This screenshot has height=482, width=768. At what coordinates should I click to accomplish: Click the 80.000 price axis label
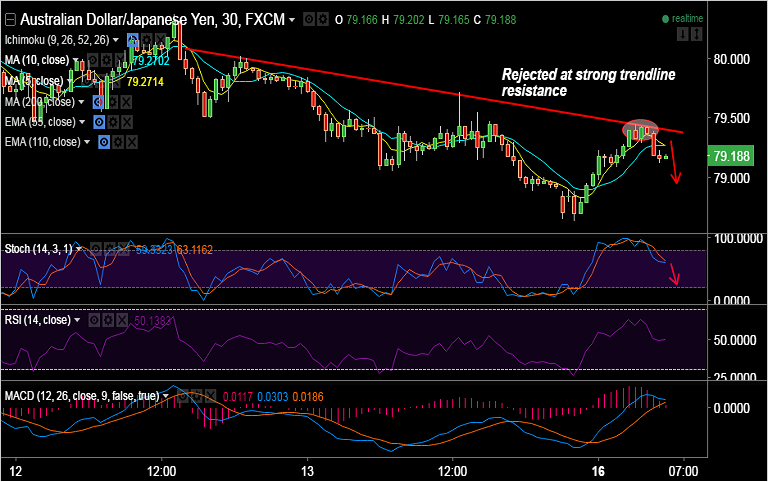coord(732,59)
